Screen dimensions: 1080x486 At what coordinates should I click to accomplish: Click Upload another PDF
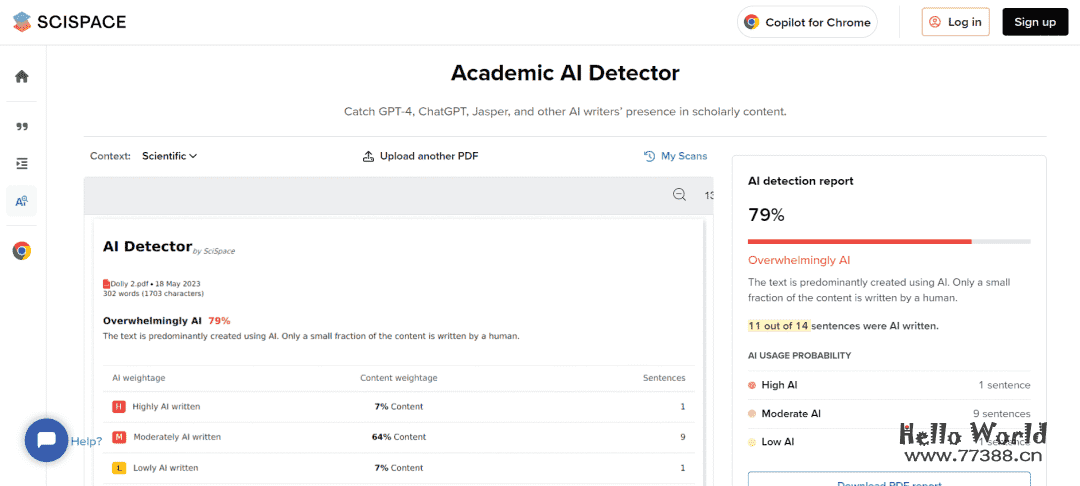tap(420, 156)
